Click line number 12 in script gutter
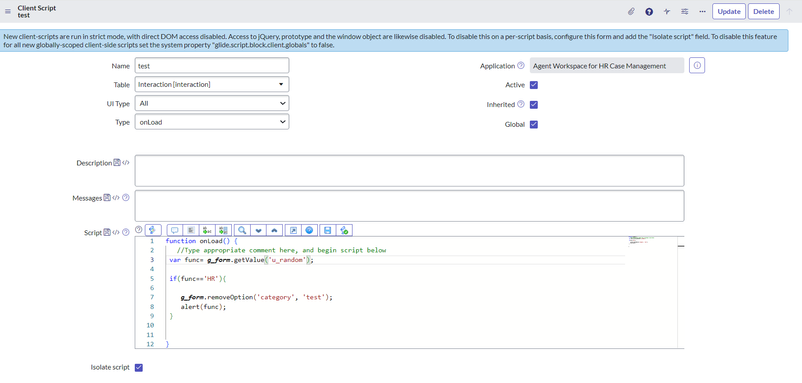The width and height of the screenshot is (802, 383). click(x=150, y=345)
